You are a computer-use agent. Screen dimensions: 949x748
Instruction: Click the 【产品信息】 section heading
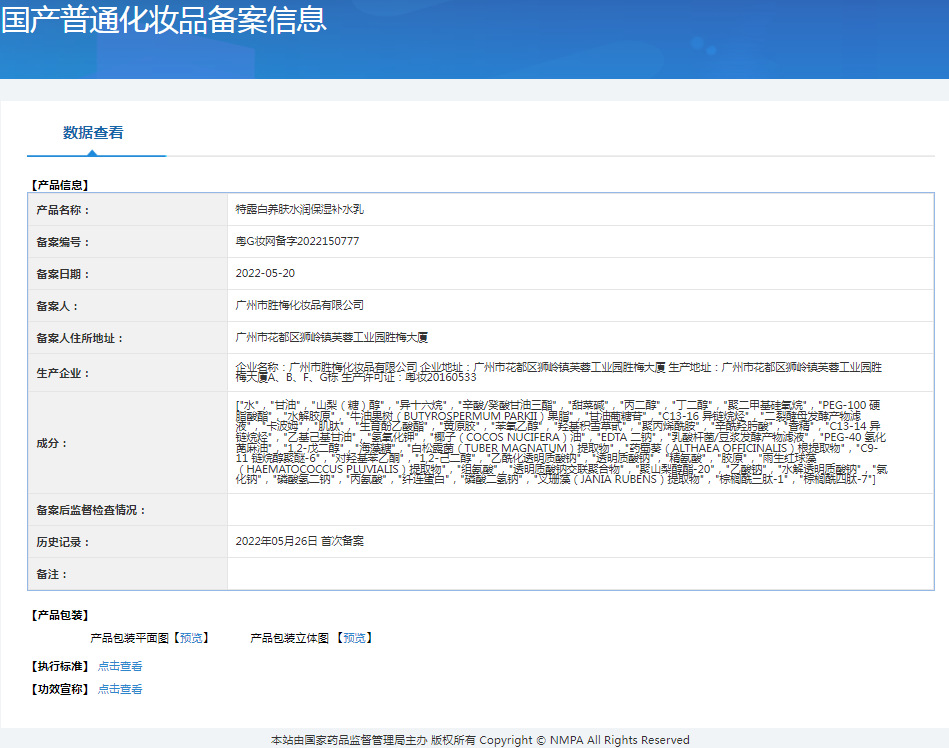point(60,185)
